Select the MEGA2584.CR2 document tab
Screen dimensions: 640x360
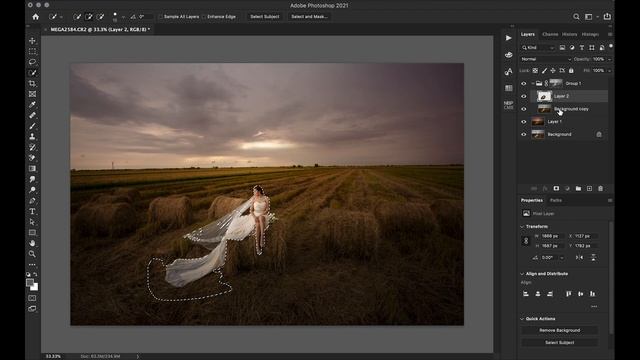pyautogui.click(x=100, y=29)
